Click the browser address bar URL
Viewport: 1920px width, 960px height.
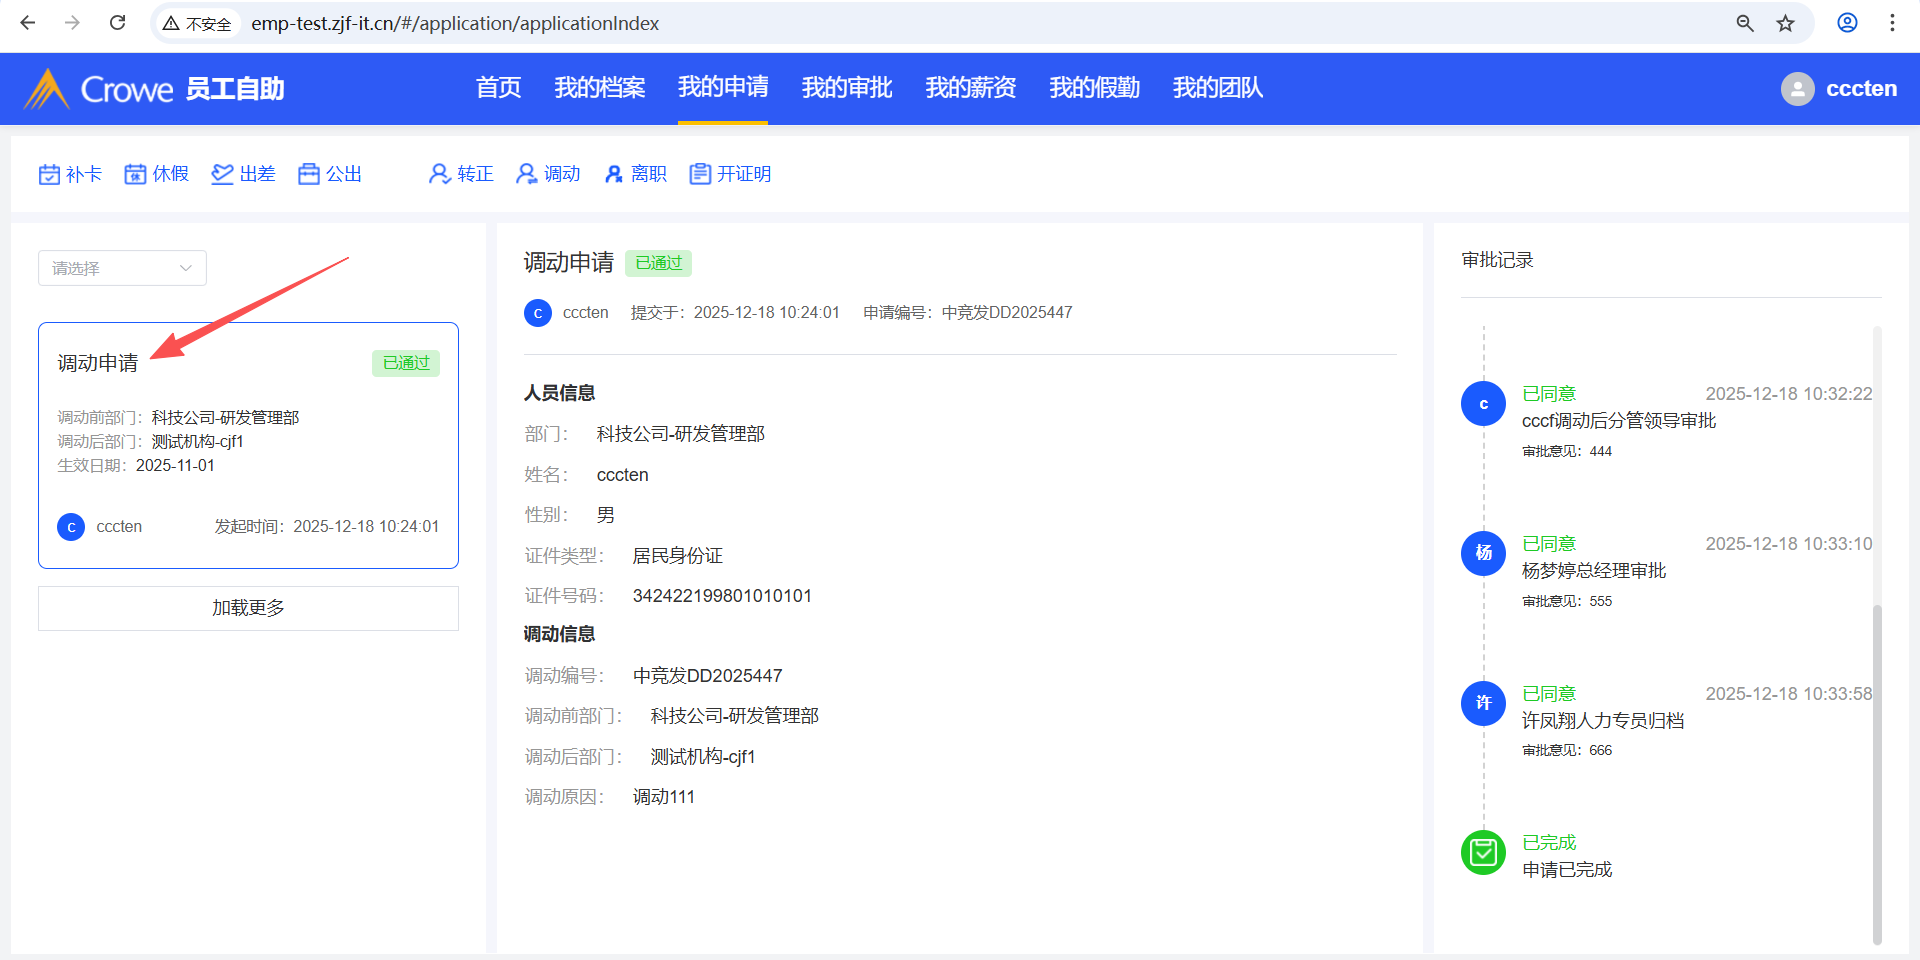point(455,23)
